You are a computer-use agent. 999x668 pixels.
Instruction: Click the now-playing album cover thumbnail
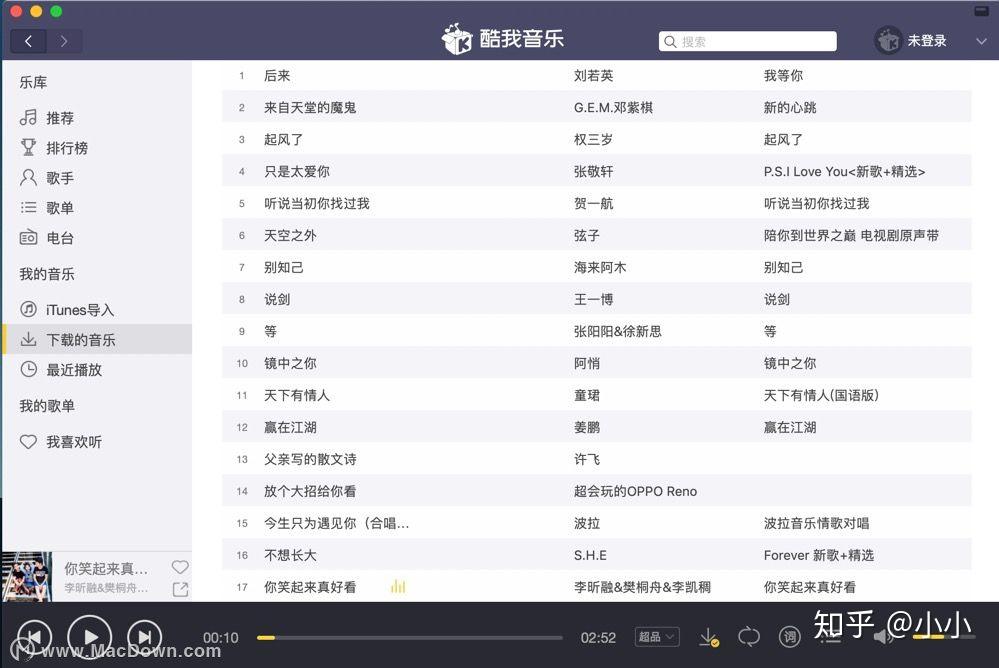[27, 577]
